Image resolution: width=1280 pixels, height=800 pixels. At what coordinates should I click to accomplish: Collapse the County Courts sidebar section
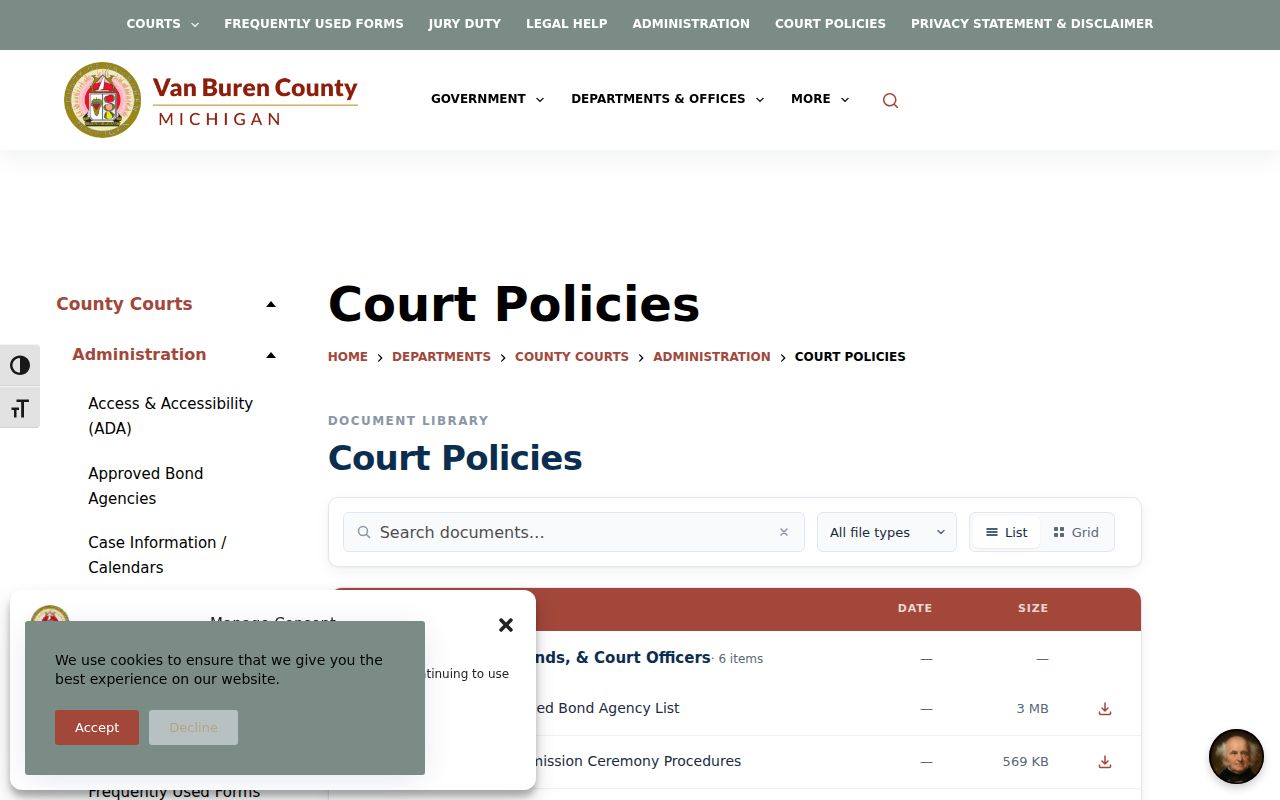(271, 304)
